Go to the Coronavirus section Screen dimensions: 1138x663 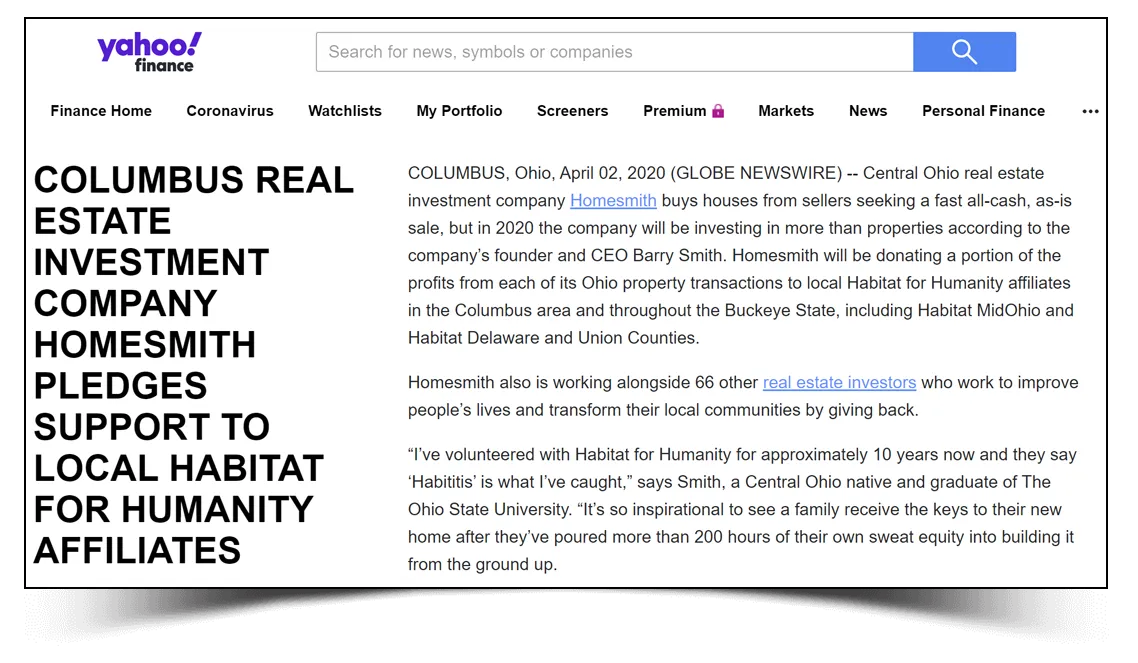tap(230, 111)
